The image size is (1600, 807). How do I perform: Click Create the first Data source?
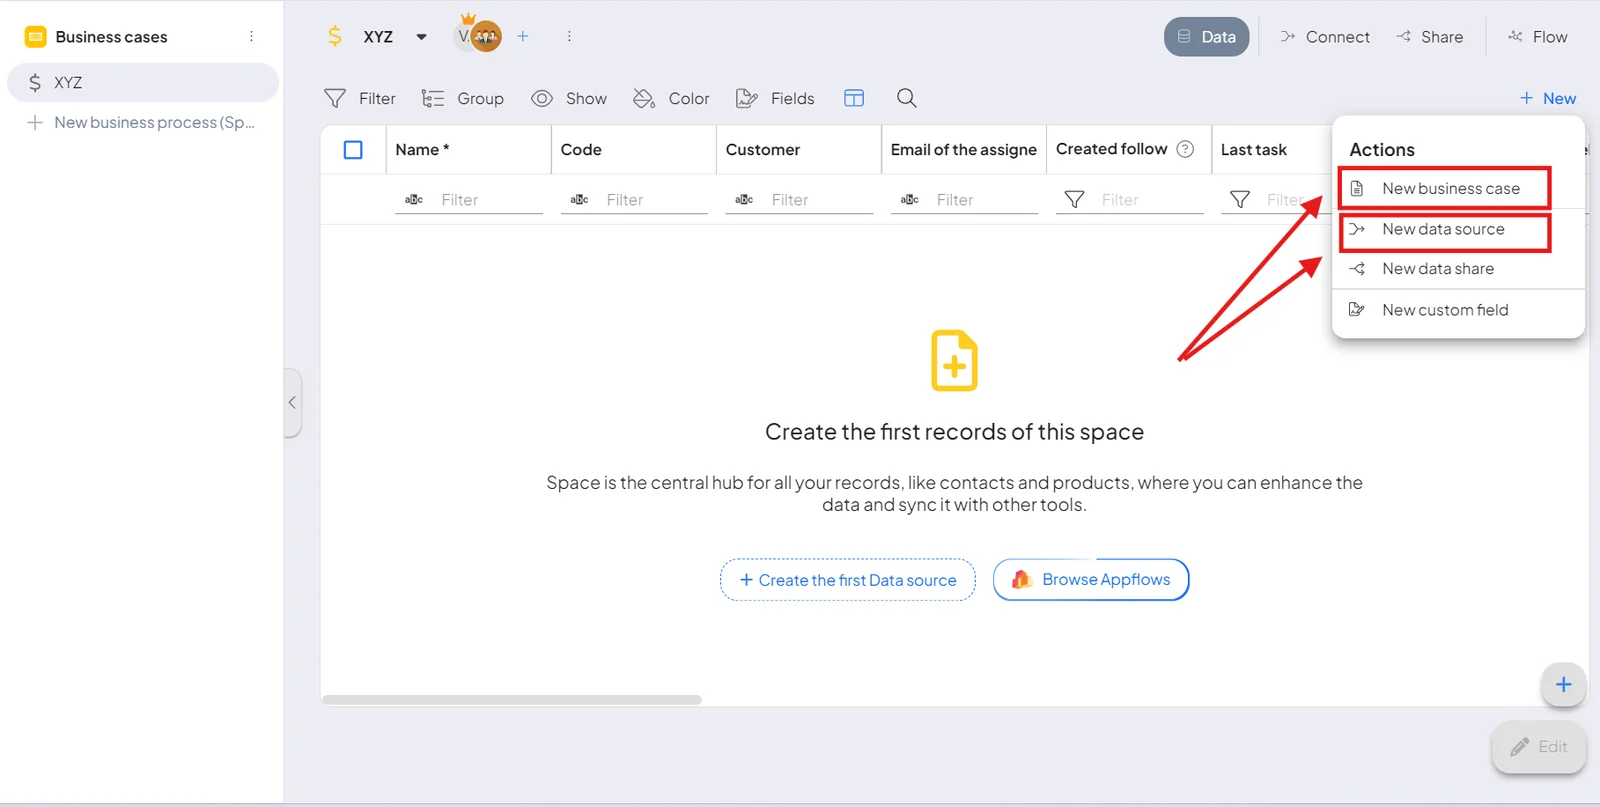click(848, 580)
